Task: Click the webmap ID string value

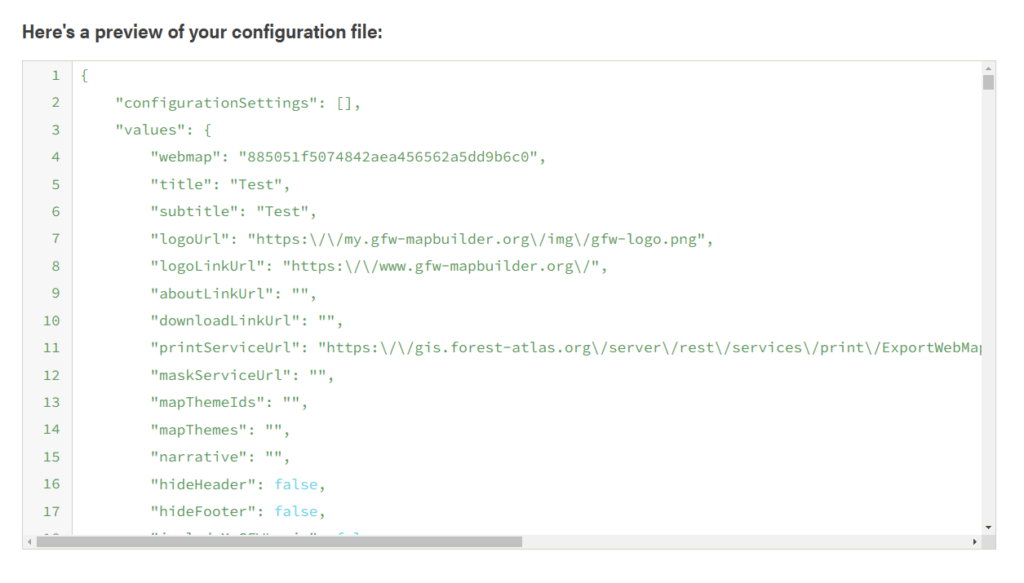Action: (388, 157)
